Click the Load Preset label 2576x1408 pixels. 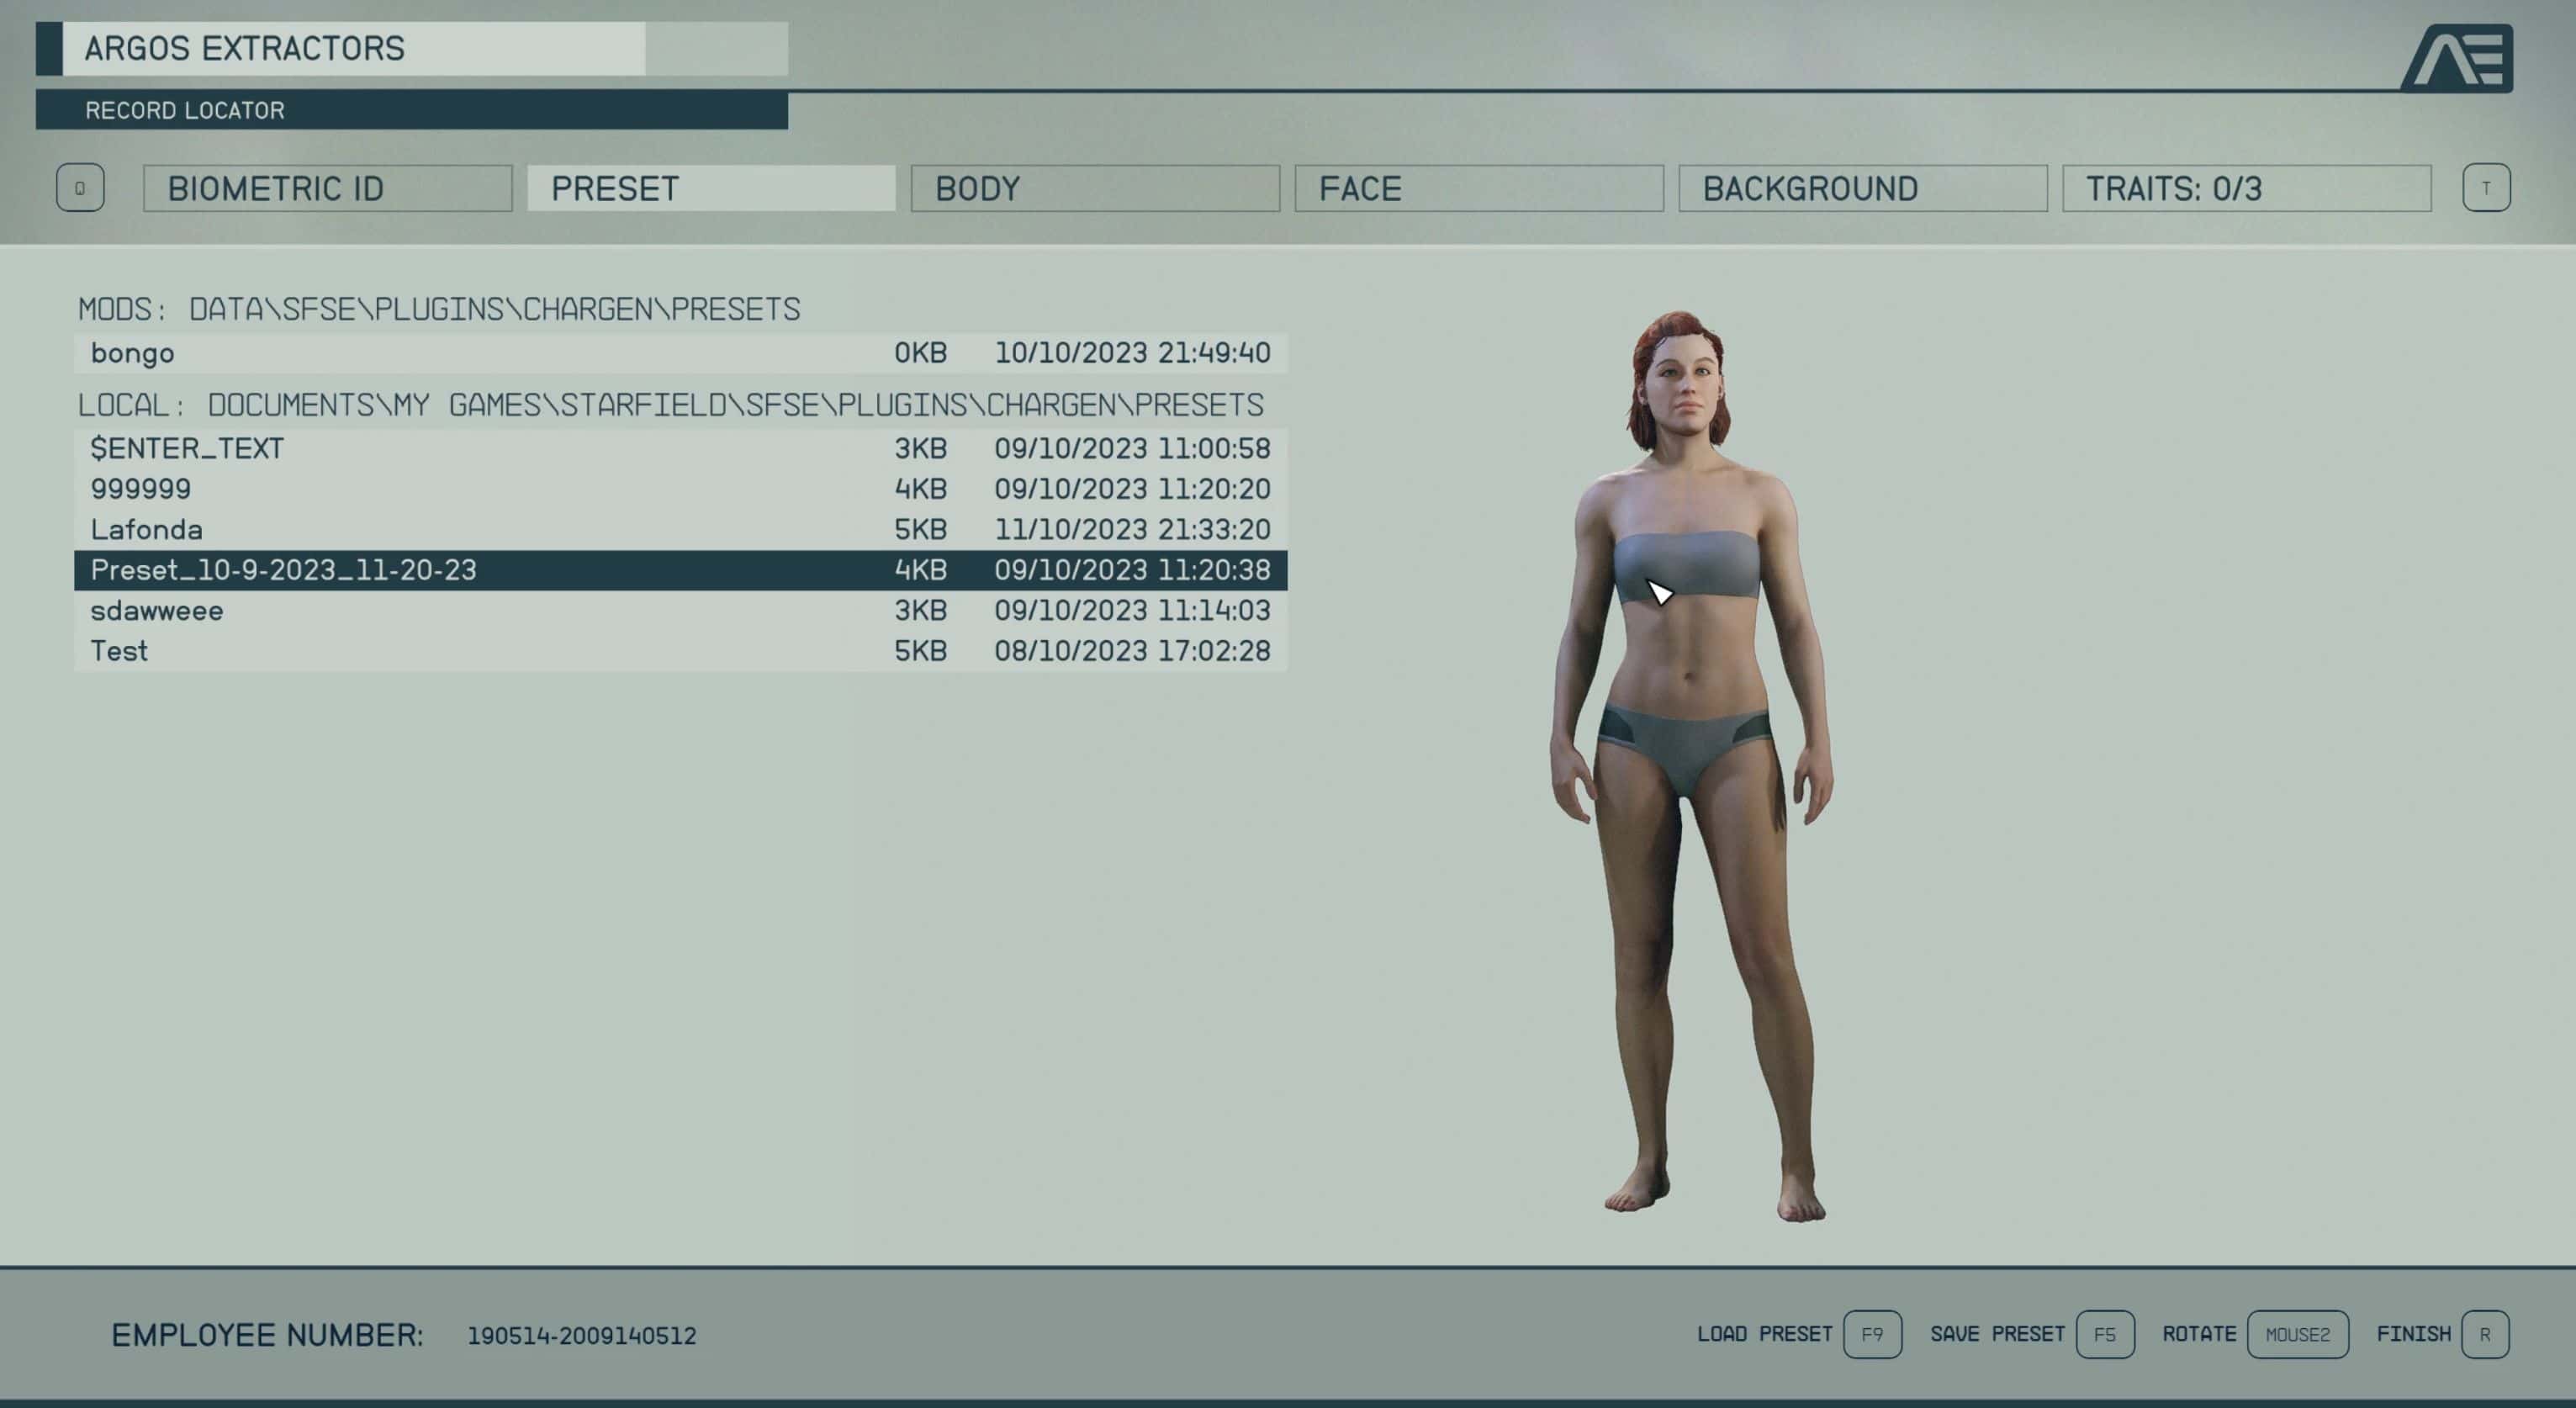point(1764,1334)
